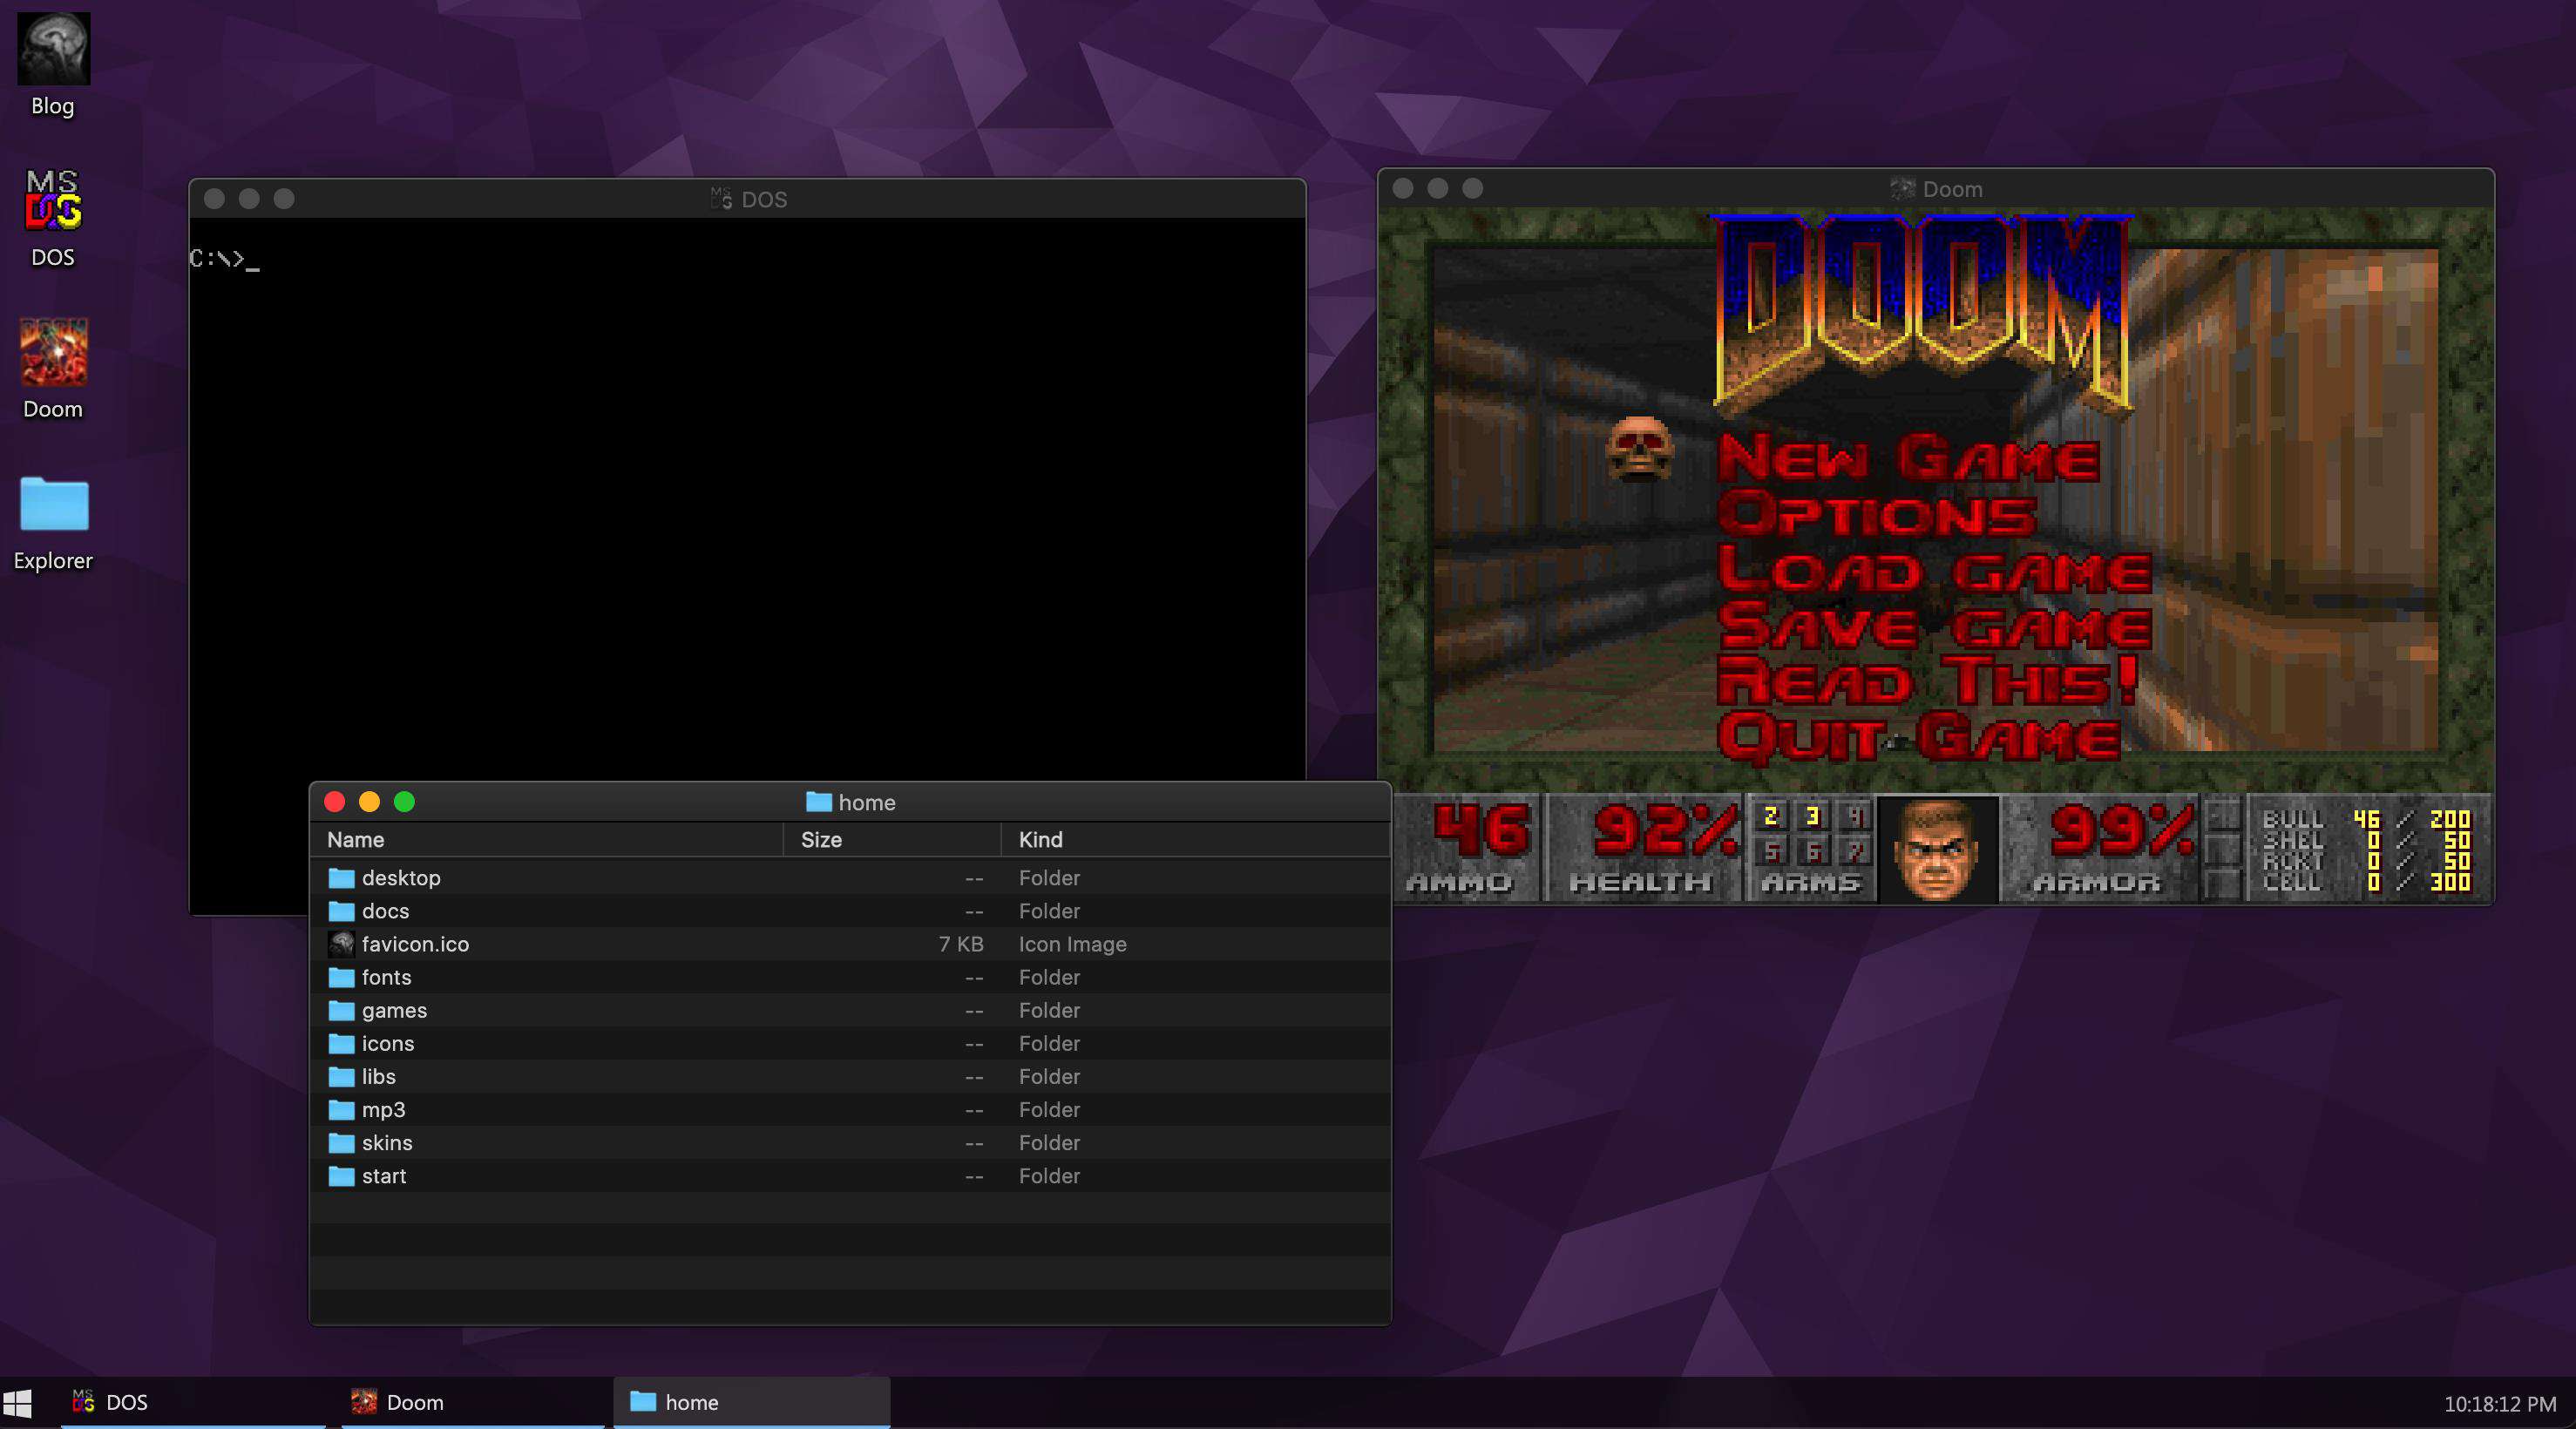
Task: Choose New Game in Doom menu
Action: pos(1908,458)
